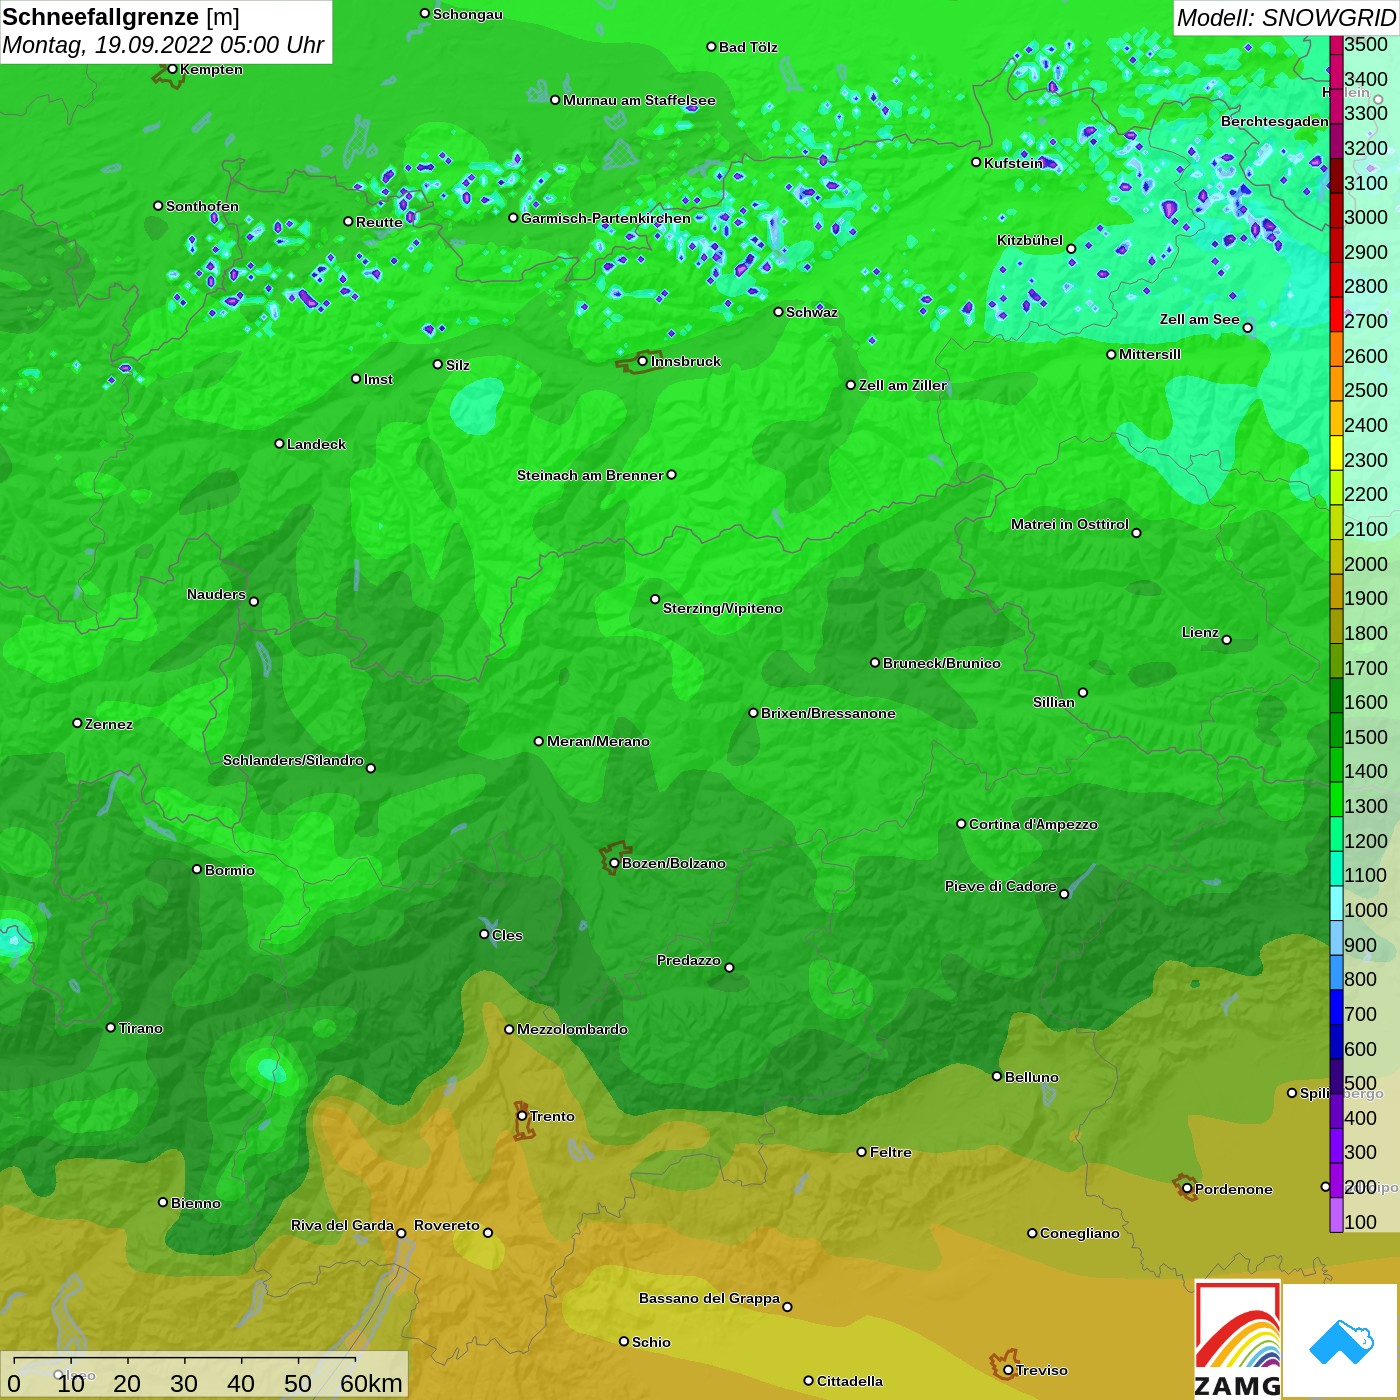
Task: Click the Zernez marker dot
Action: (77, 723)
